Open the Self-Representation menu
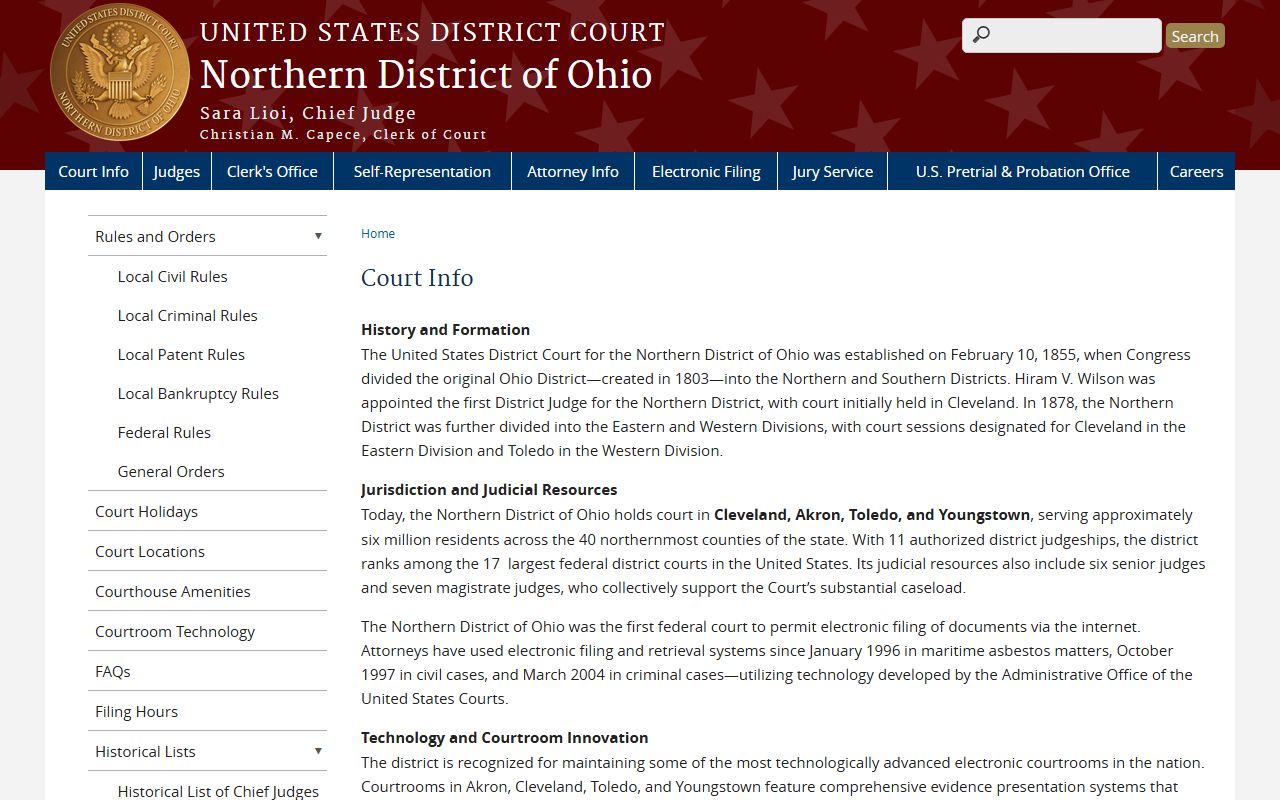 click(x=422, y=171)
